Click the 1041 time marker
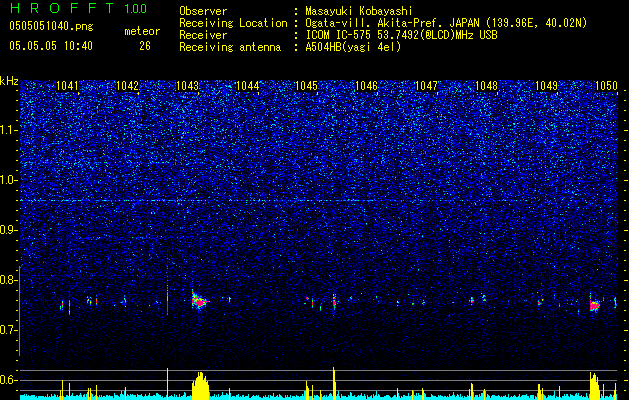Viewport: 629px width, 400px height. pyautogui.click(x=67, y=85)
